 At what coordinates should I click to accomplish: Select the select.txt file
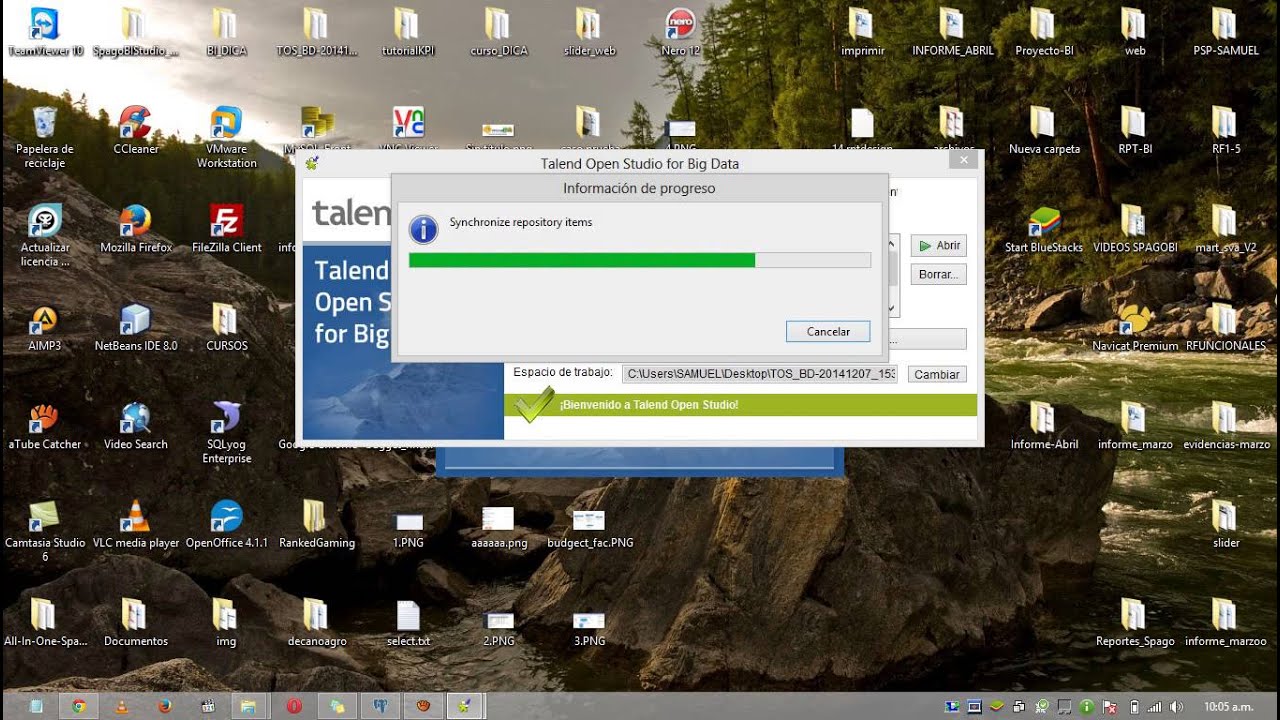click(x=408, y=623)
